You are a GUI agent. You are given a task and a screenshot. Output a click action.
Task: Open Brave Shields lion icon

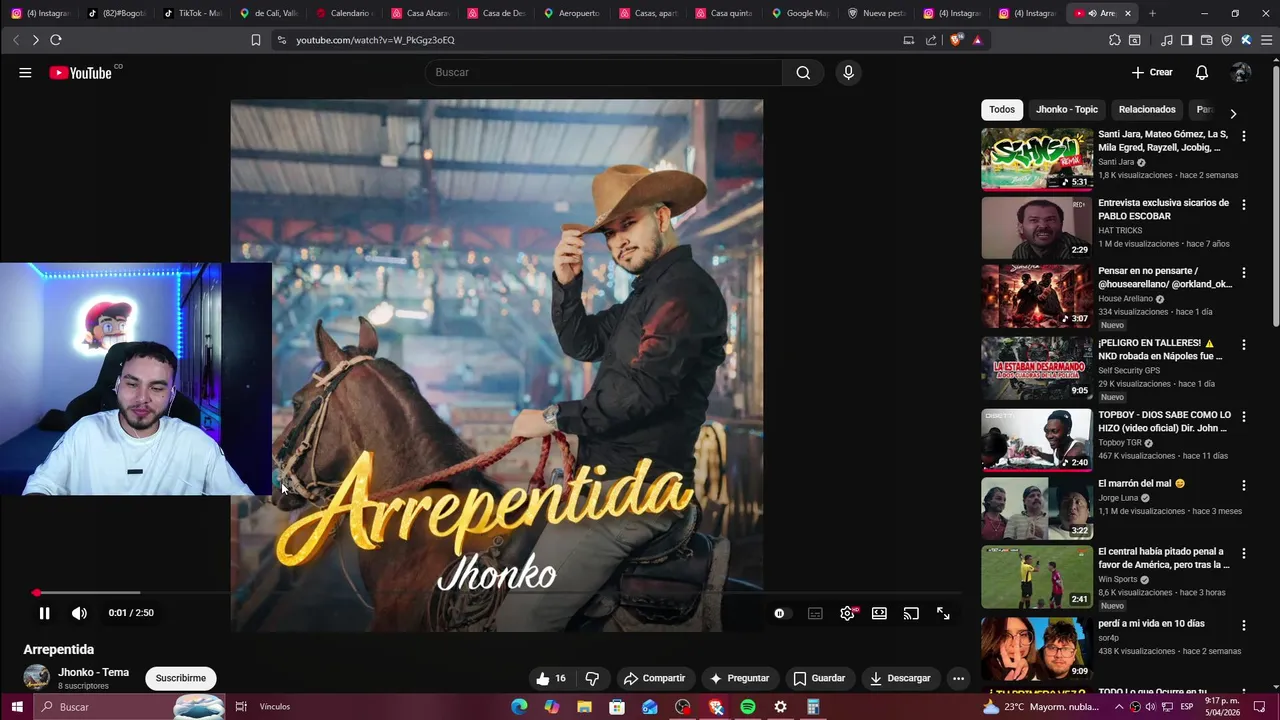click(956, 40)
